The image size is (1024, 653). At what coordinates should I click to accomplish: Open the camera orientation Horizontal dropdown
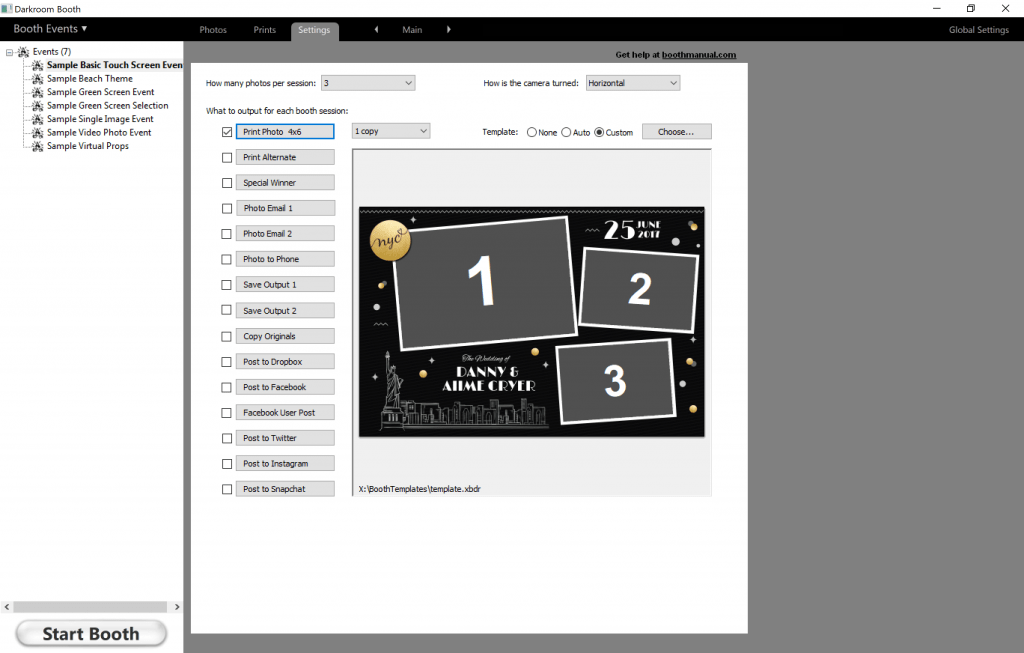[x=633, y=83]
